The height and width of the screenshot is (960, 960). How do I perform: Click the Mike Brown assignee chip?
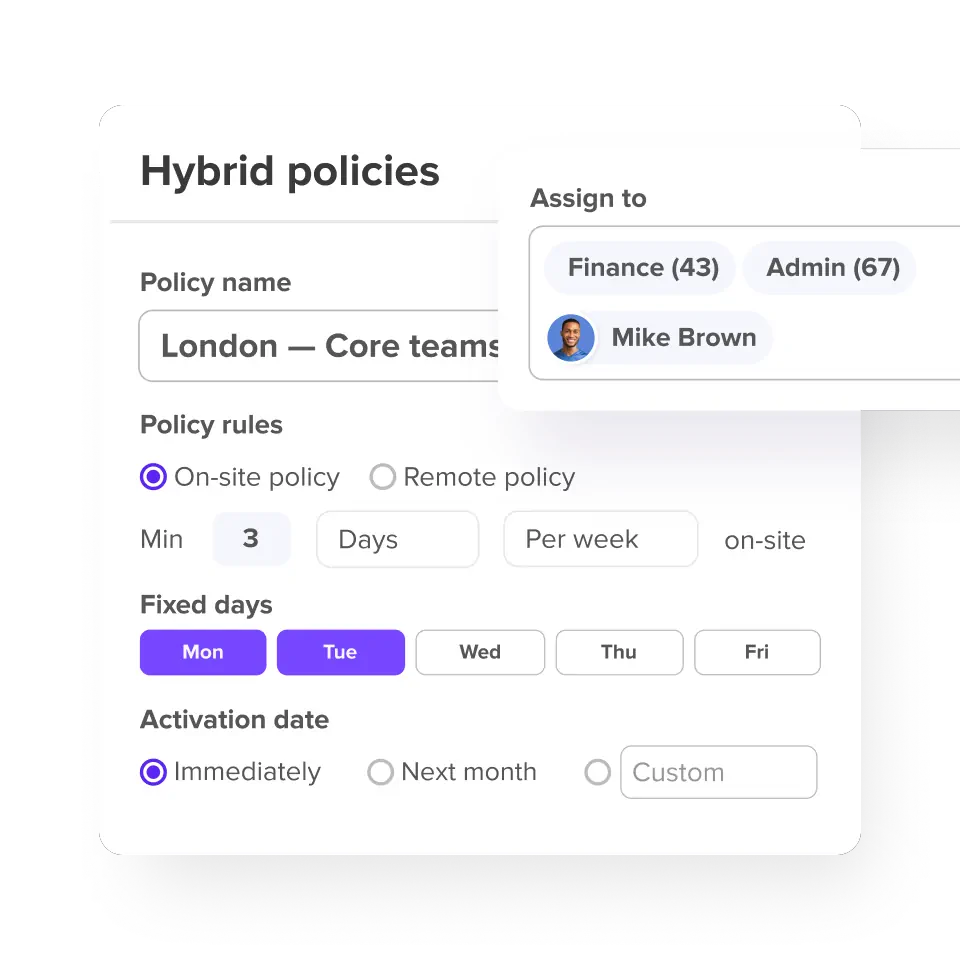(659, 338)
